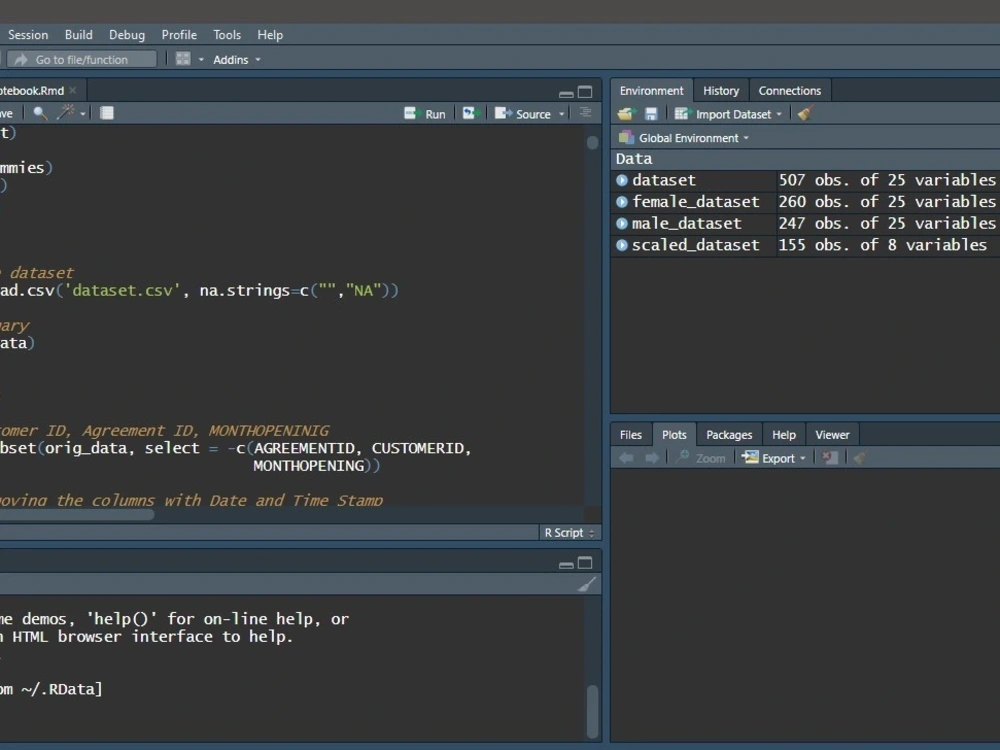1000x750 pixels.
Task: Click the workspace panes grid icon
Action: [x=183, y=59]
